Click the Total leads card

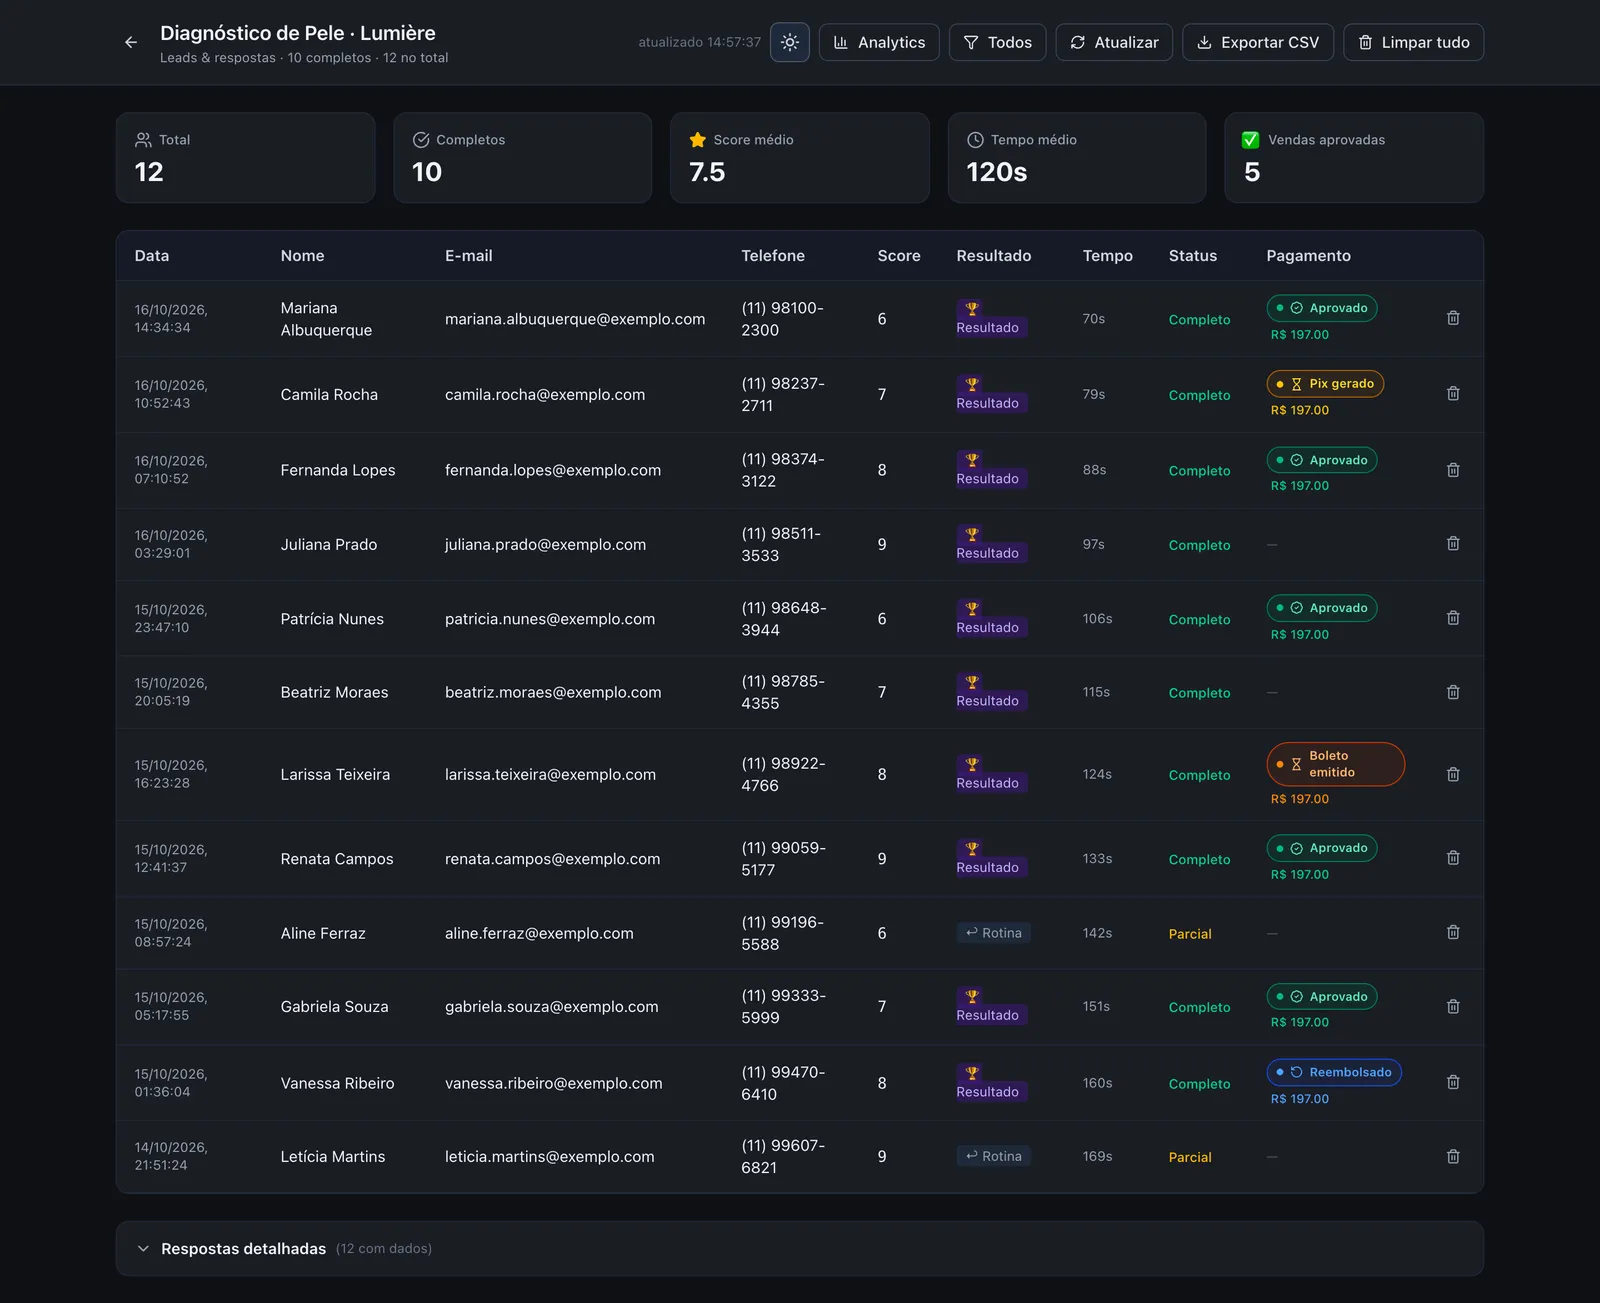[246, 158]
